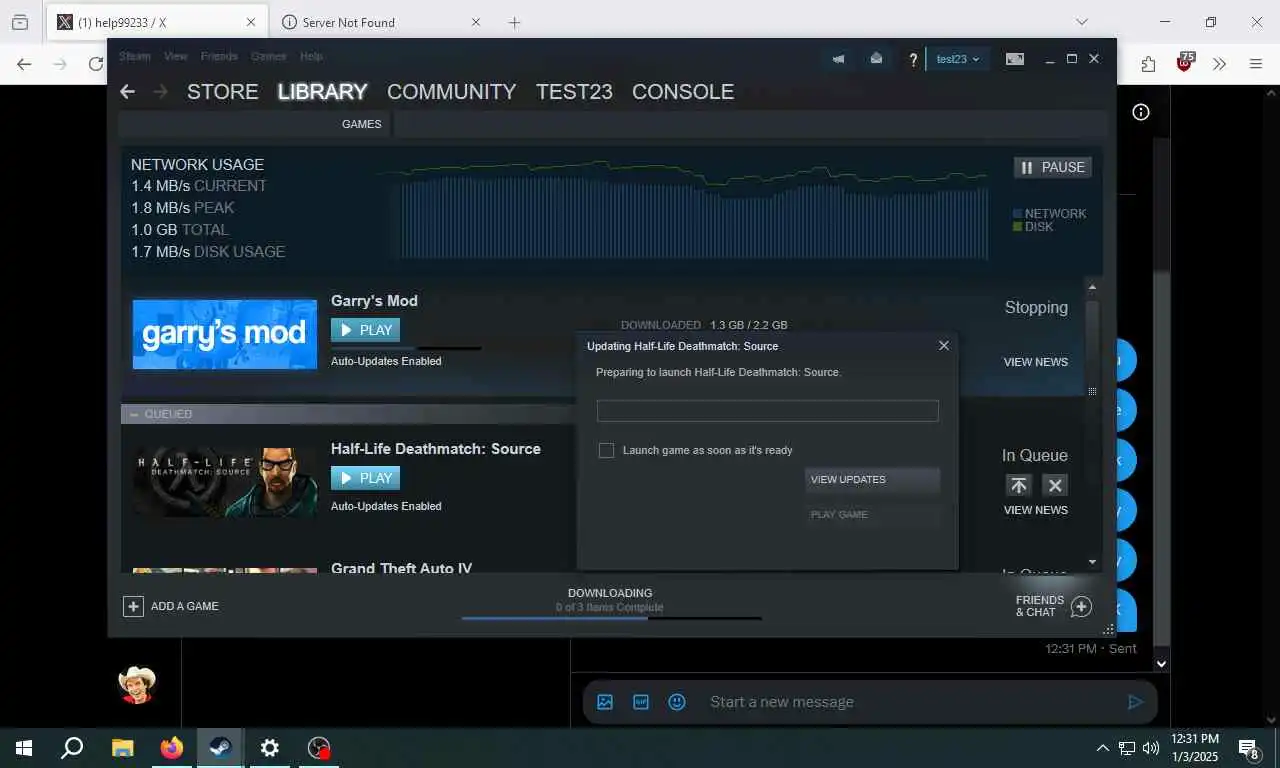
Task: Click the Firefox back arrow
Action: [24, 64]
